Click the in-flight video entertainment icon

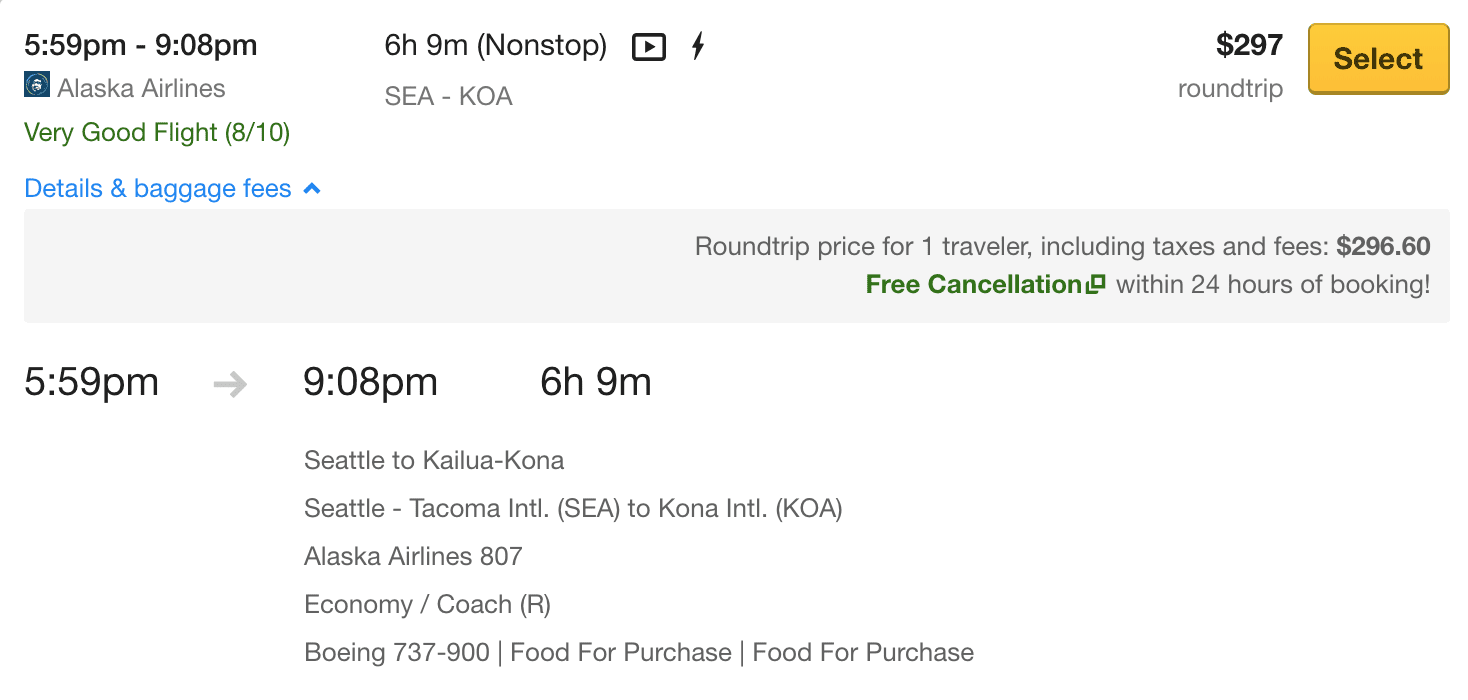(649, 47)
